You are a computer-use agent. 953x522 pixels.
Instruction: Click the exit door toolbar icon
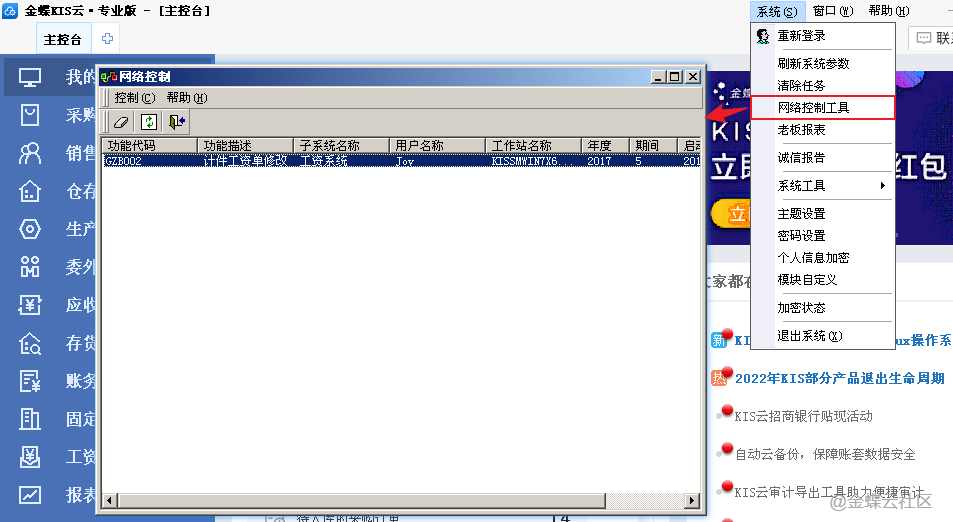[x=177, y=122]
